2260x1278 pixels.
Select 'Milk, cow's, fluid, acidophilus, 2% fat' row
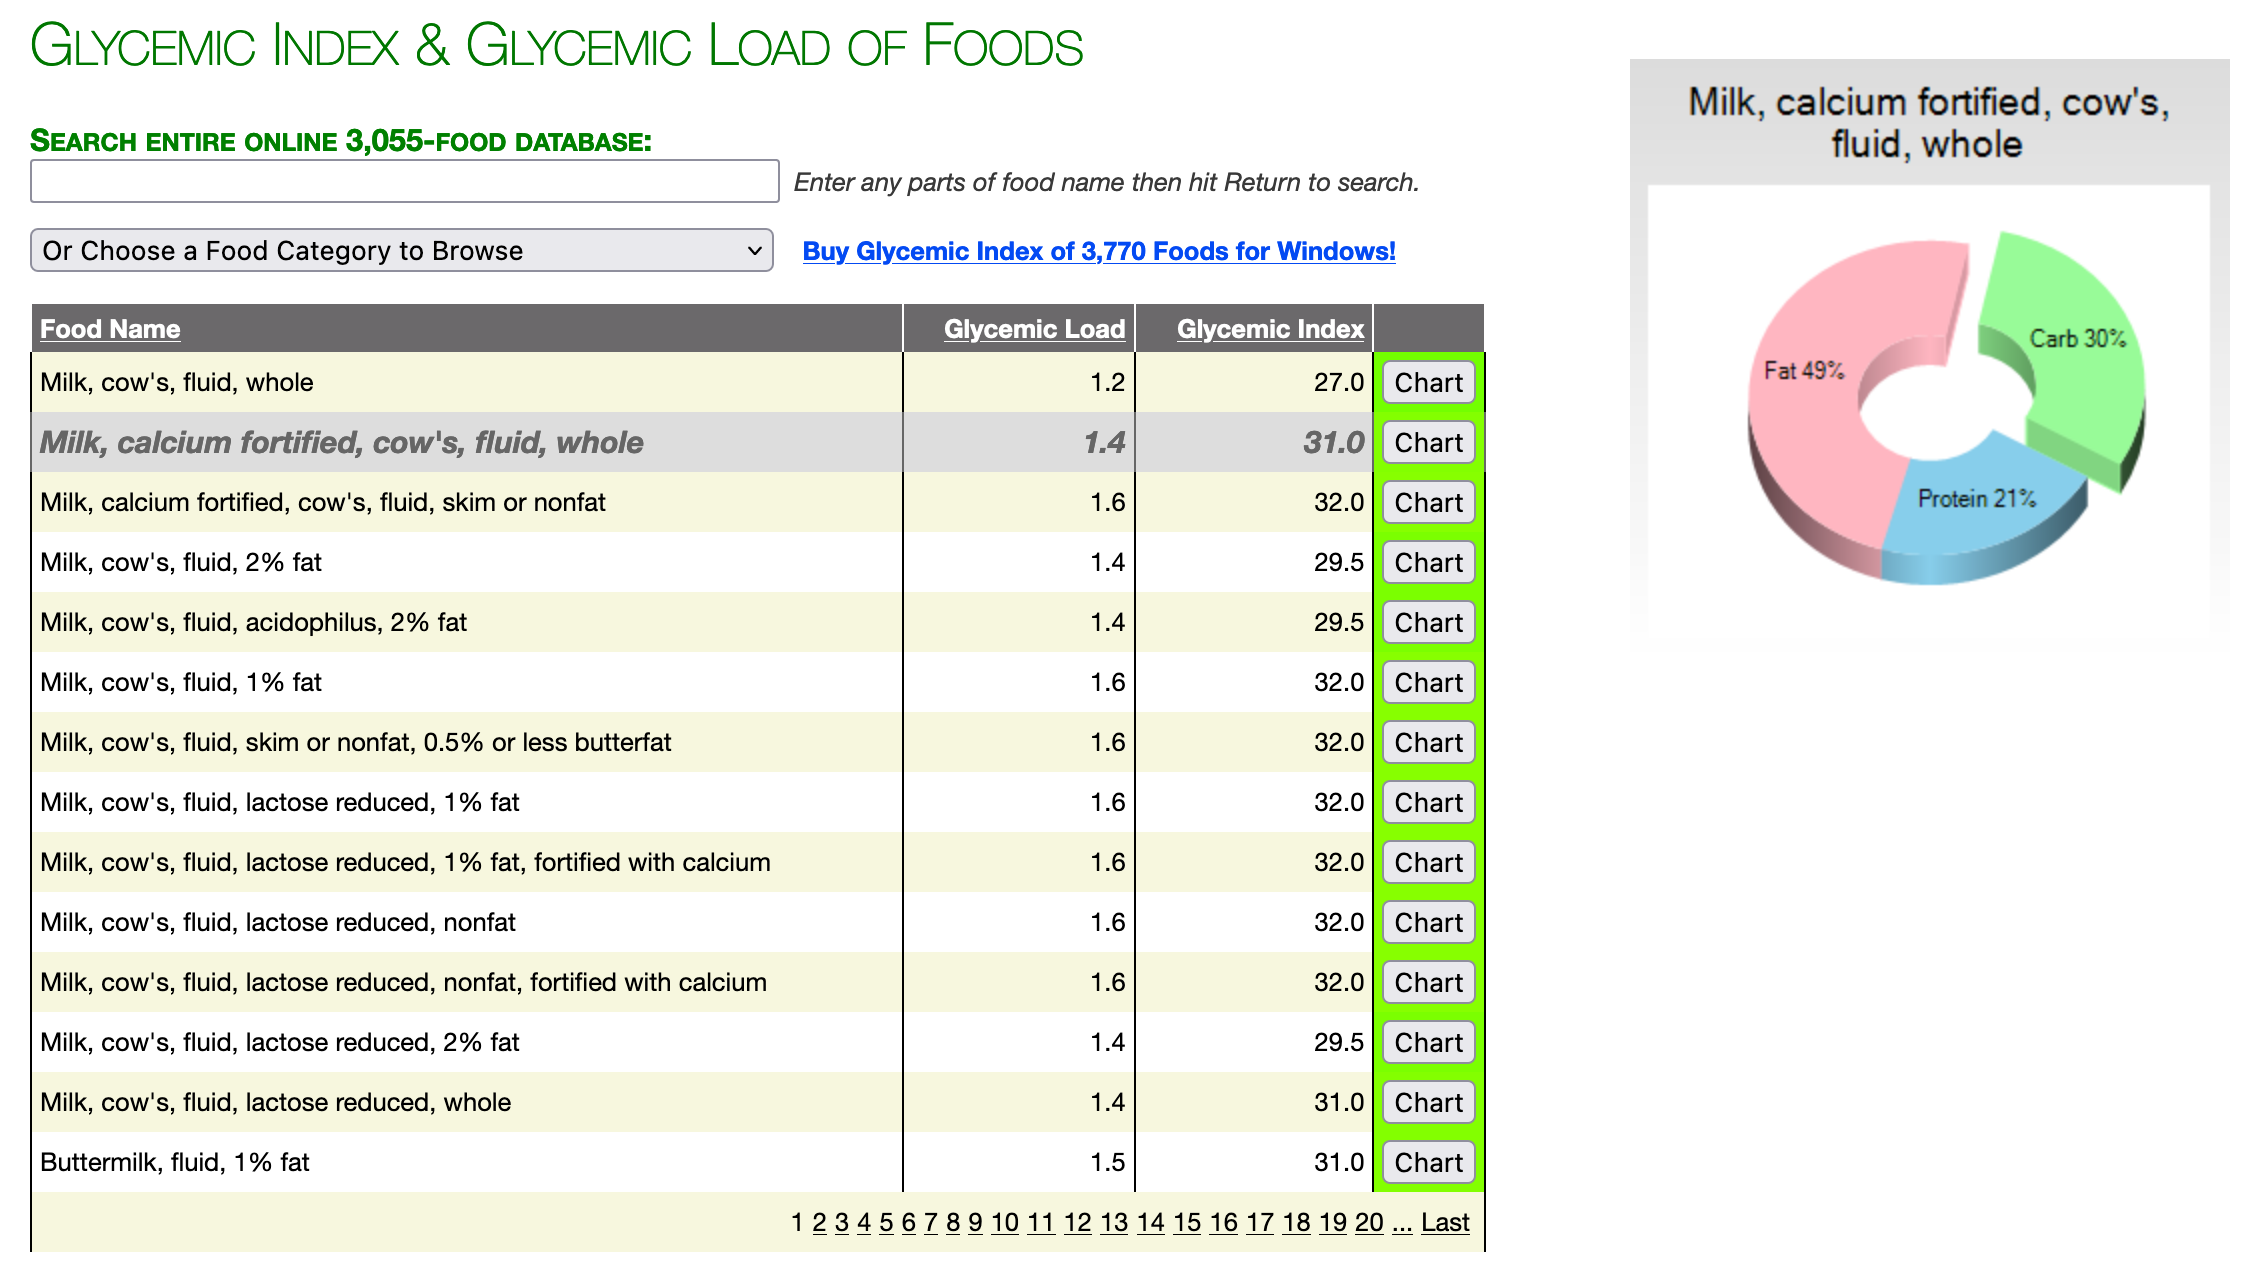click(x=703, y=622)
